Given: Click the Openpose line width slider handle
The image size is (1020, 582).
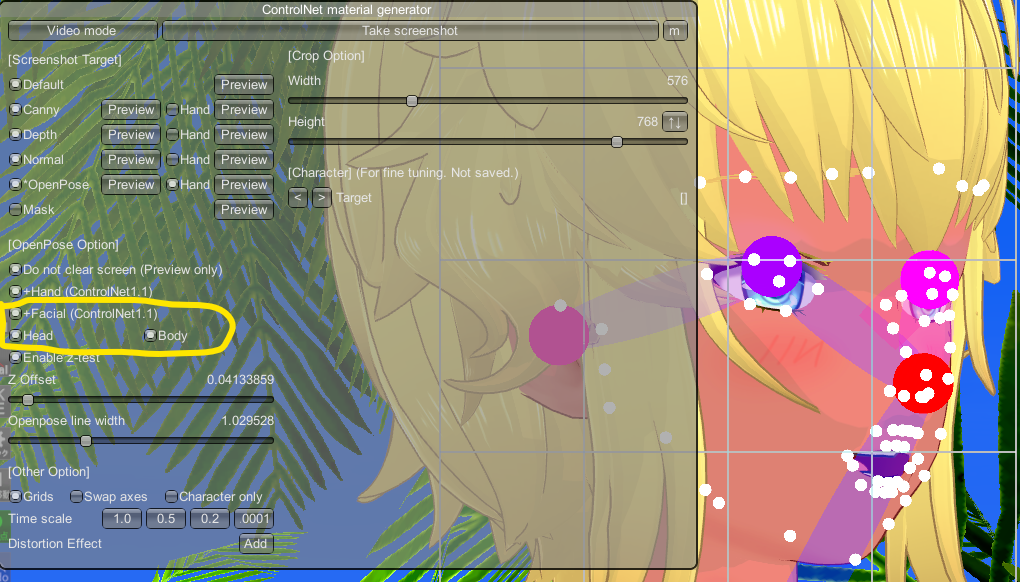Looking at the screenshot, I should click(x=86, y=441).
